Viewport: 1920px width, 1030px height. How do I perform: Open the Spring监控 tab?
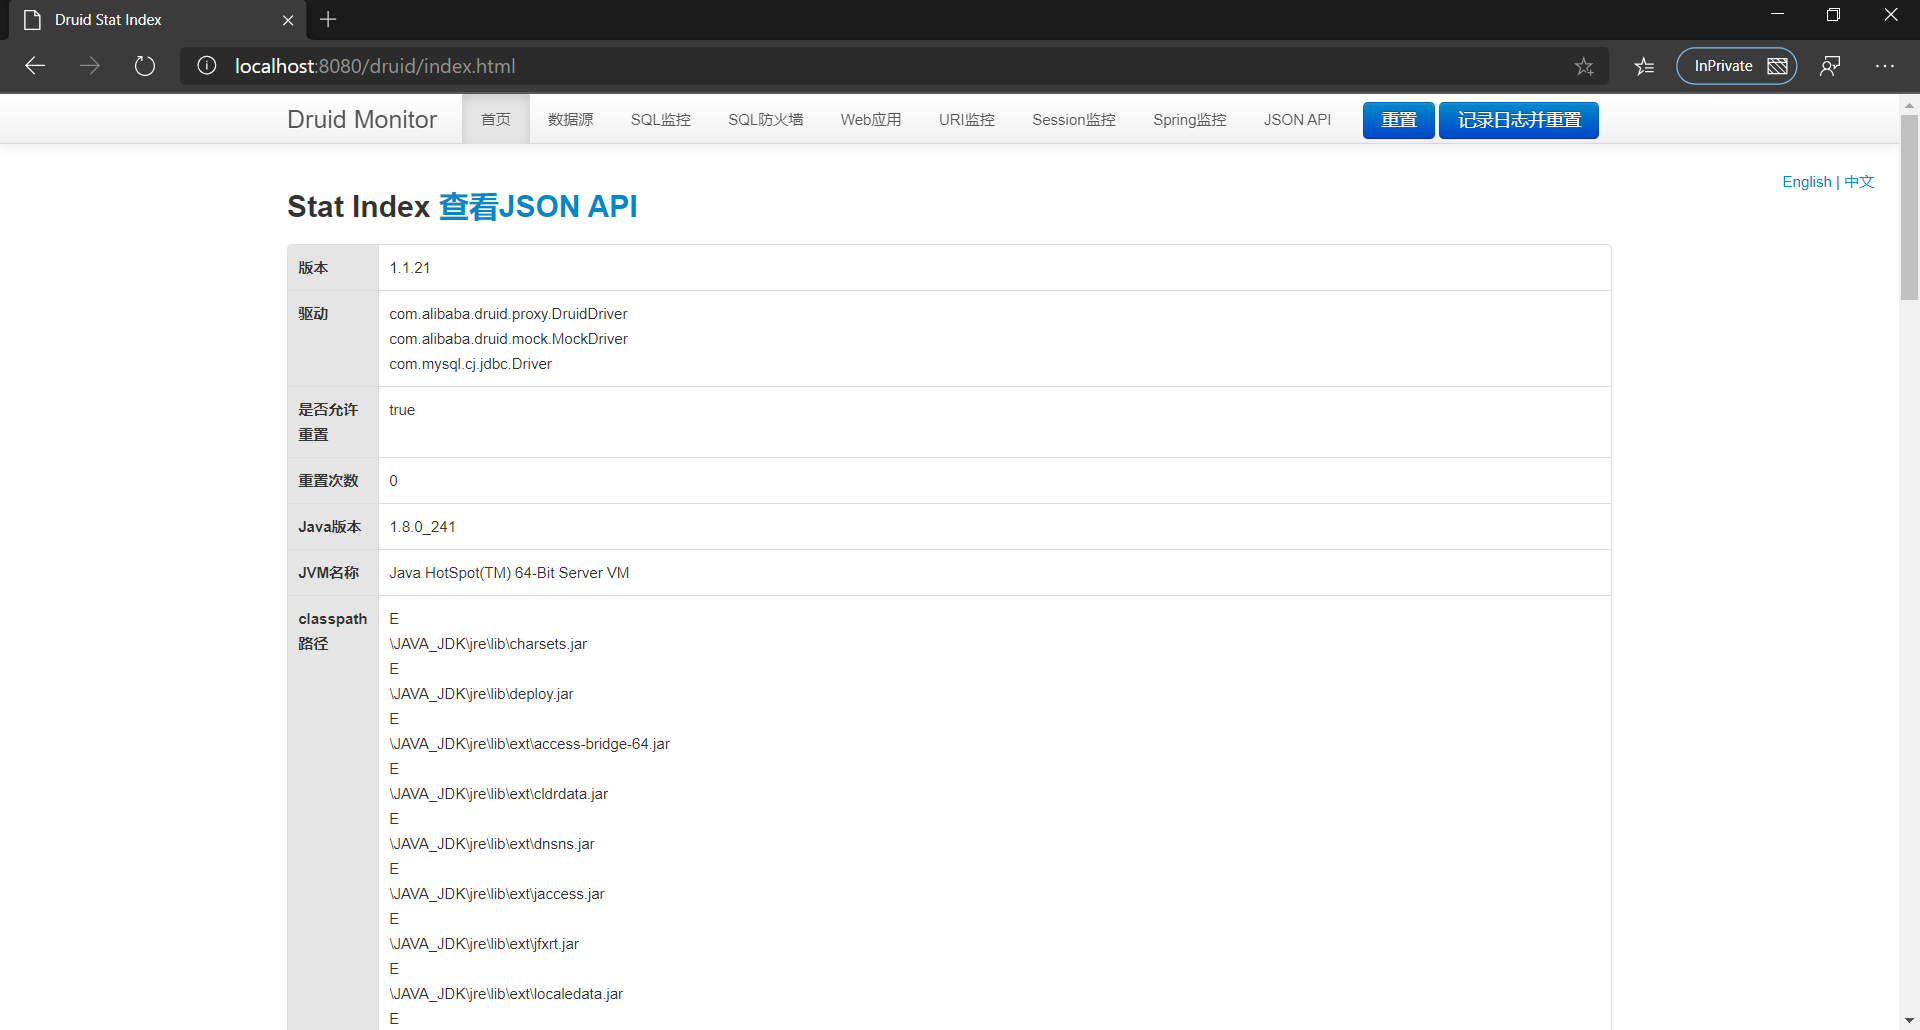pyautogui.click(x=1190, y=119)
